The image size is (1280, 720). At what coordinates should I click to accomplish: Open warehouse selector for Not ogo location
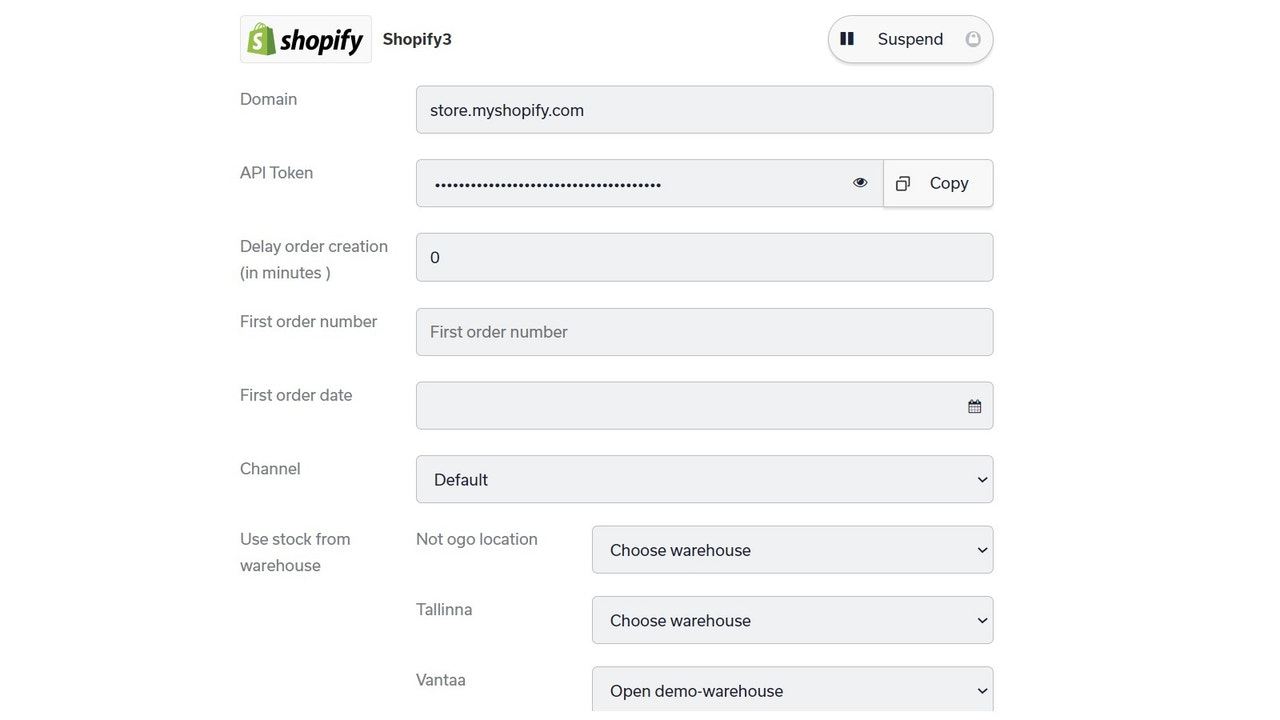(x=792, y=549)
